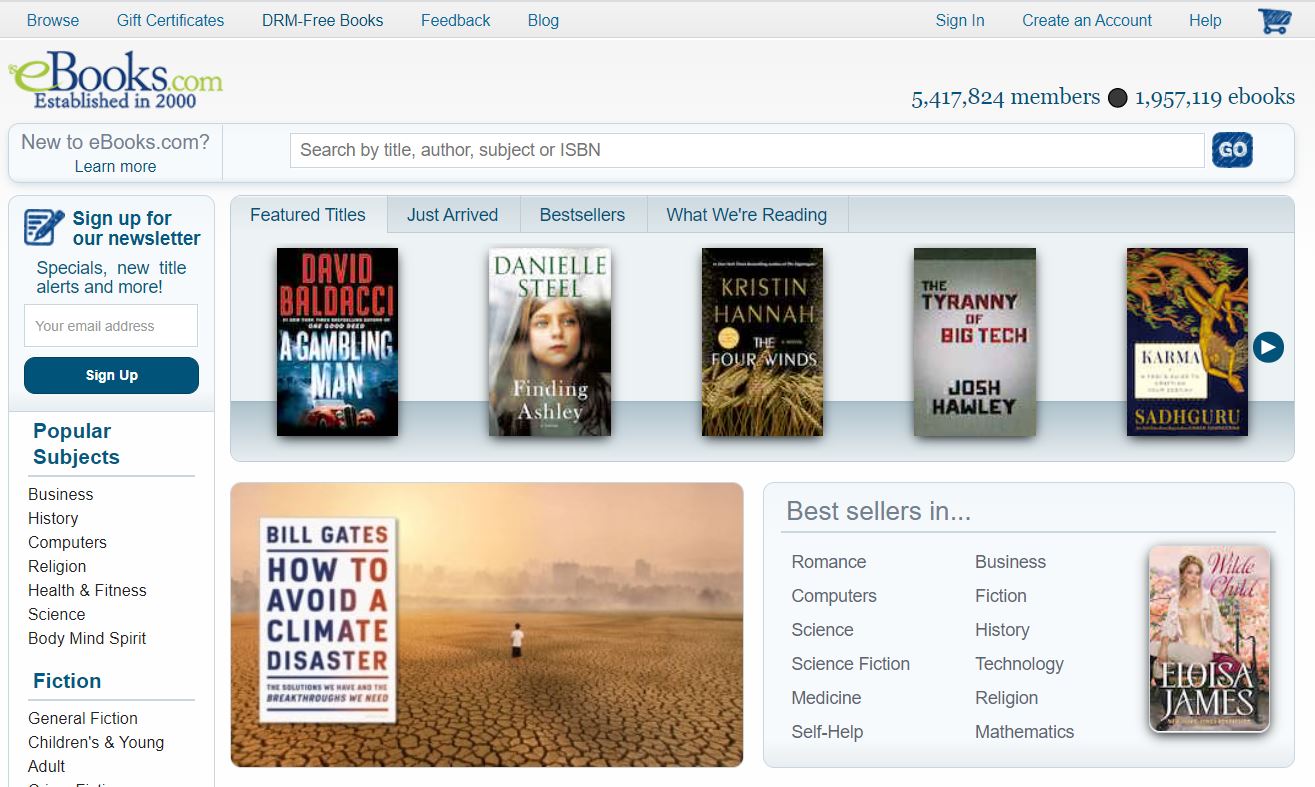Image resolution: width=1315 pixels, height=787 pixels.
Task: Click the eBooks.com logo
Action: pyautogui.click(x=113, y=78)
